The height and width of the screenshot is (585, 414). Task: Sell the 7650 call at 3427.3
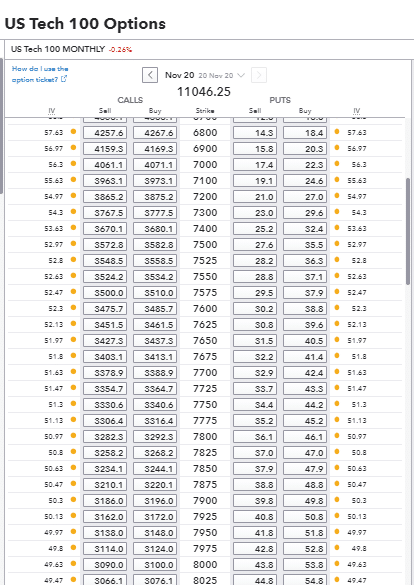tap(105, 341)
